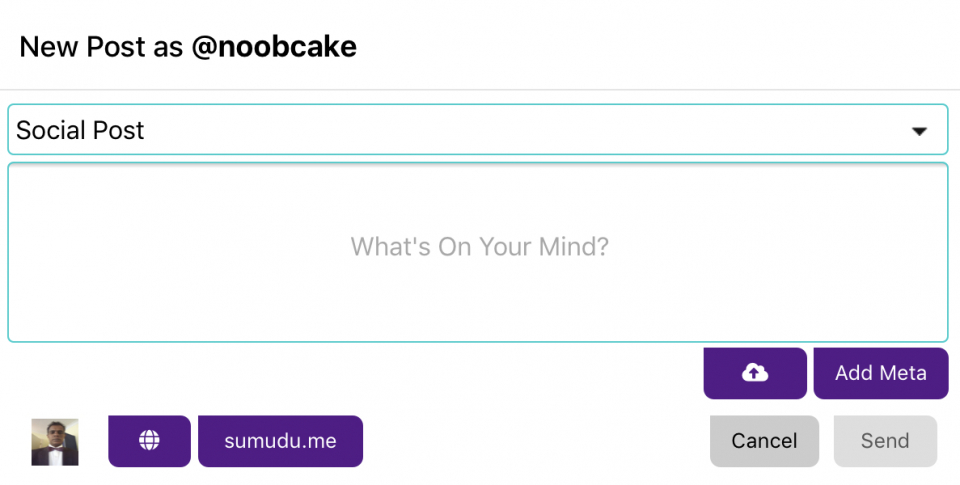
Task: Open the Social Post combo box
Action: pos(477,130)
